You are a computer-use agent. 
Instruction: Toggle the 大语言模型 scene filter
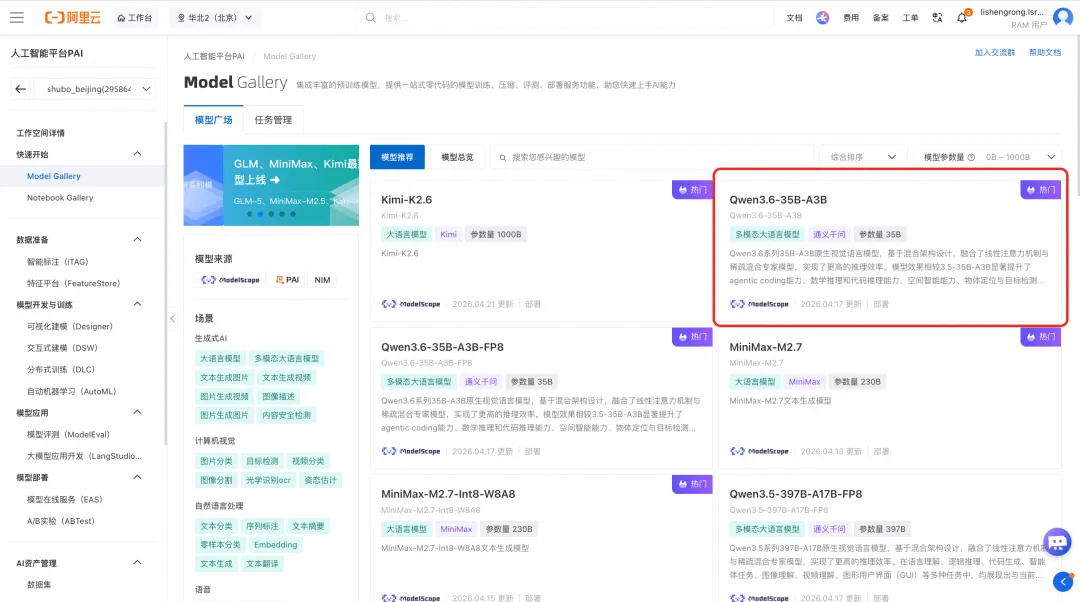click(x=220, y=359)
